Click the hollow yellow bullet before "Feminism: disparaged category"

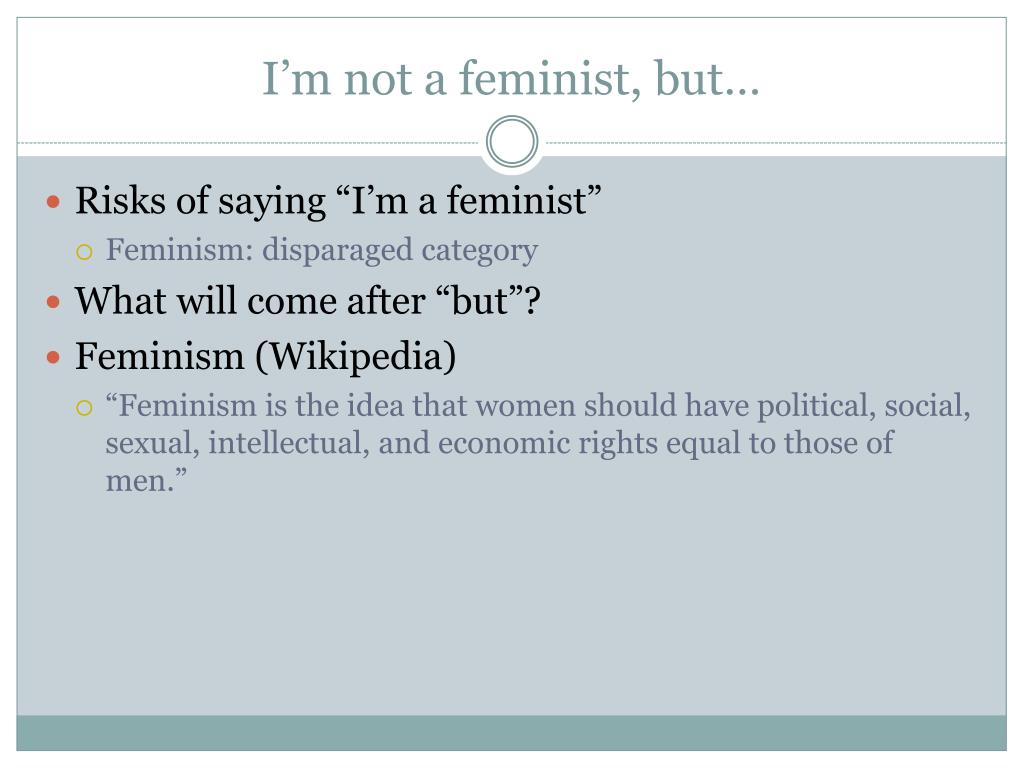pyautogui.click(x=84, y=252)
